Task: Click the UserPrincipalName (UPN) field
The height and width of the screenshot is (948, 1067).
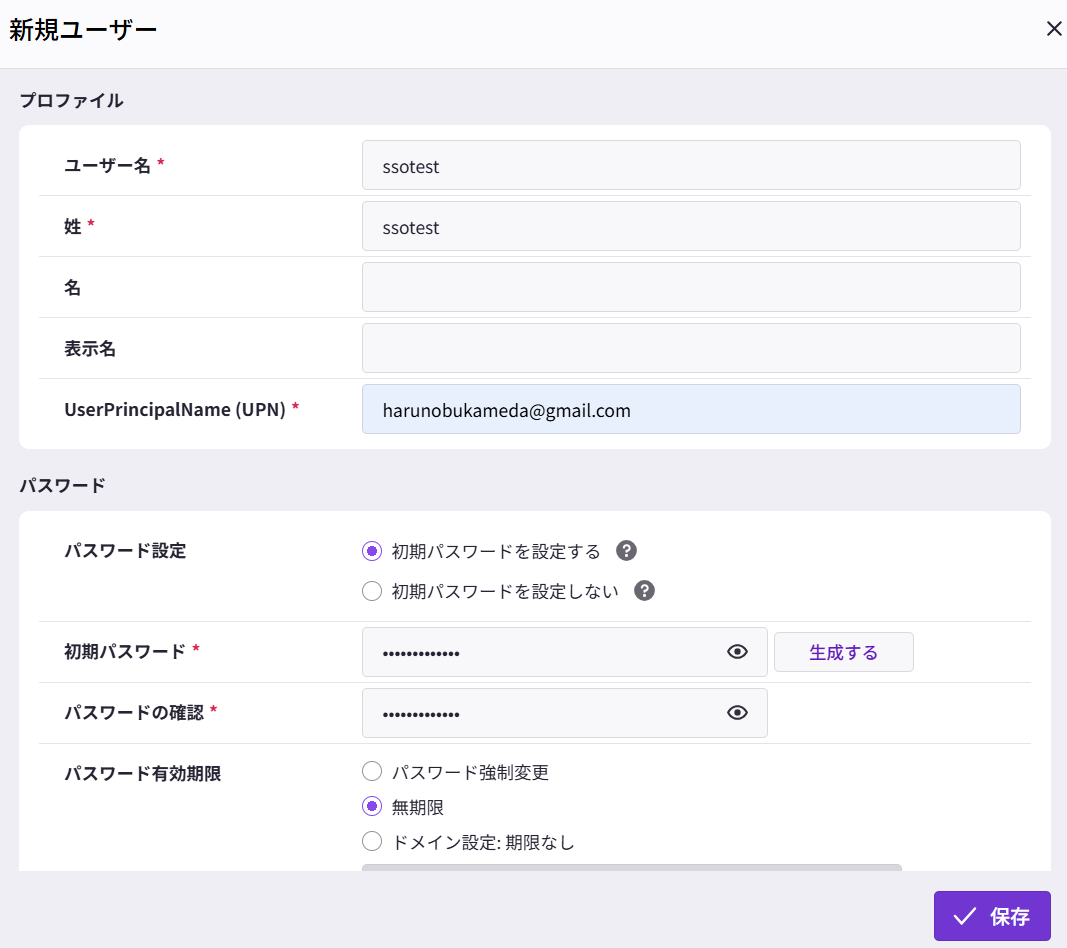Action: coord(690,410)
